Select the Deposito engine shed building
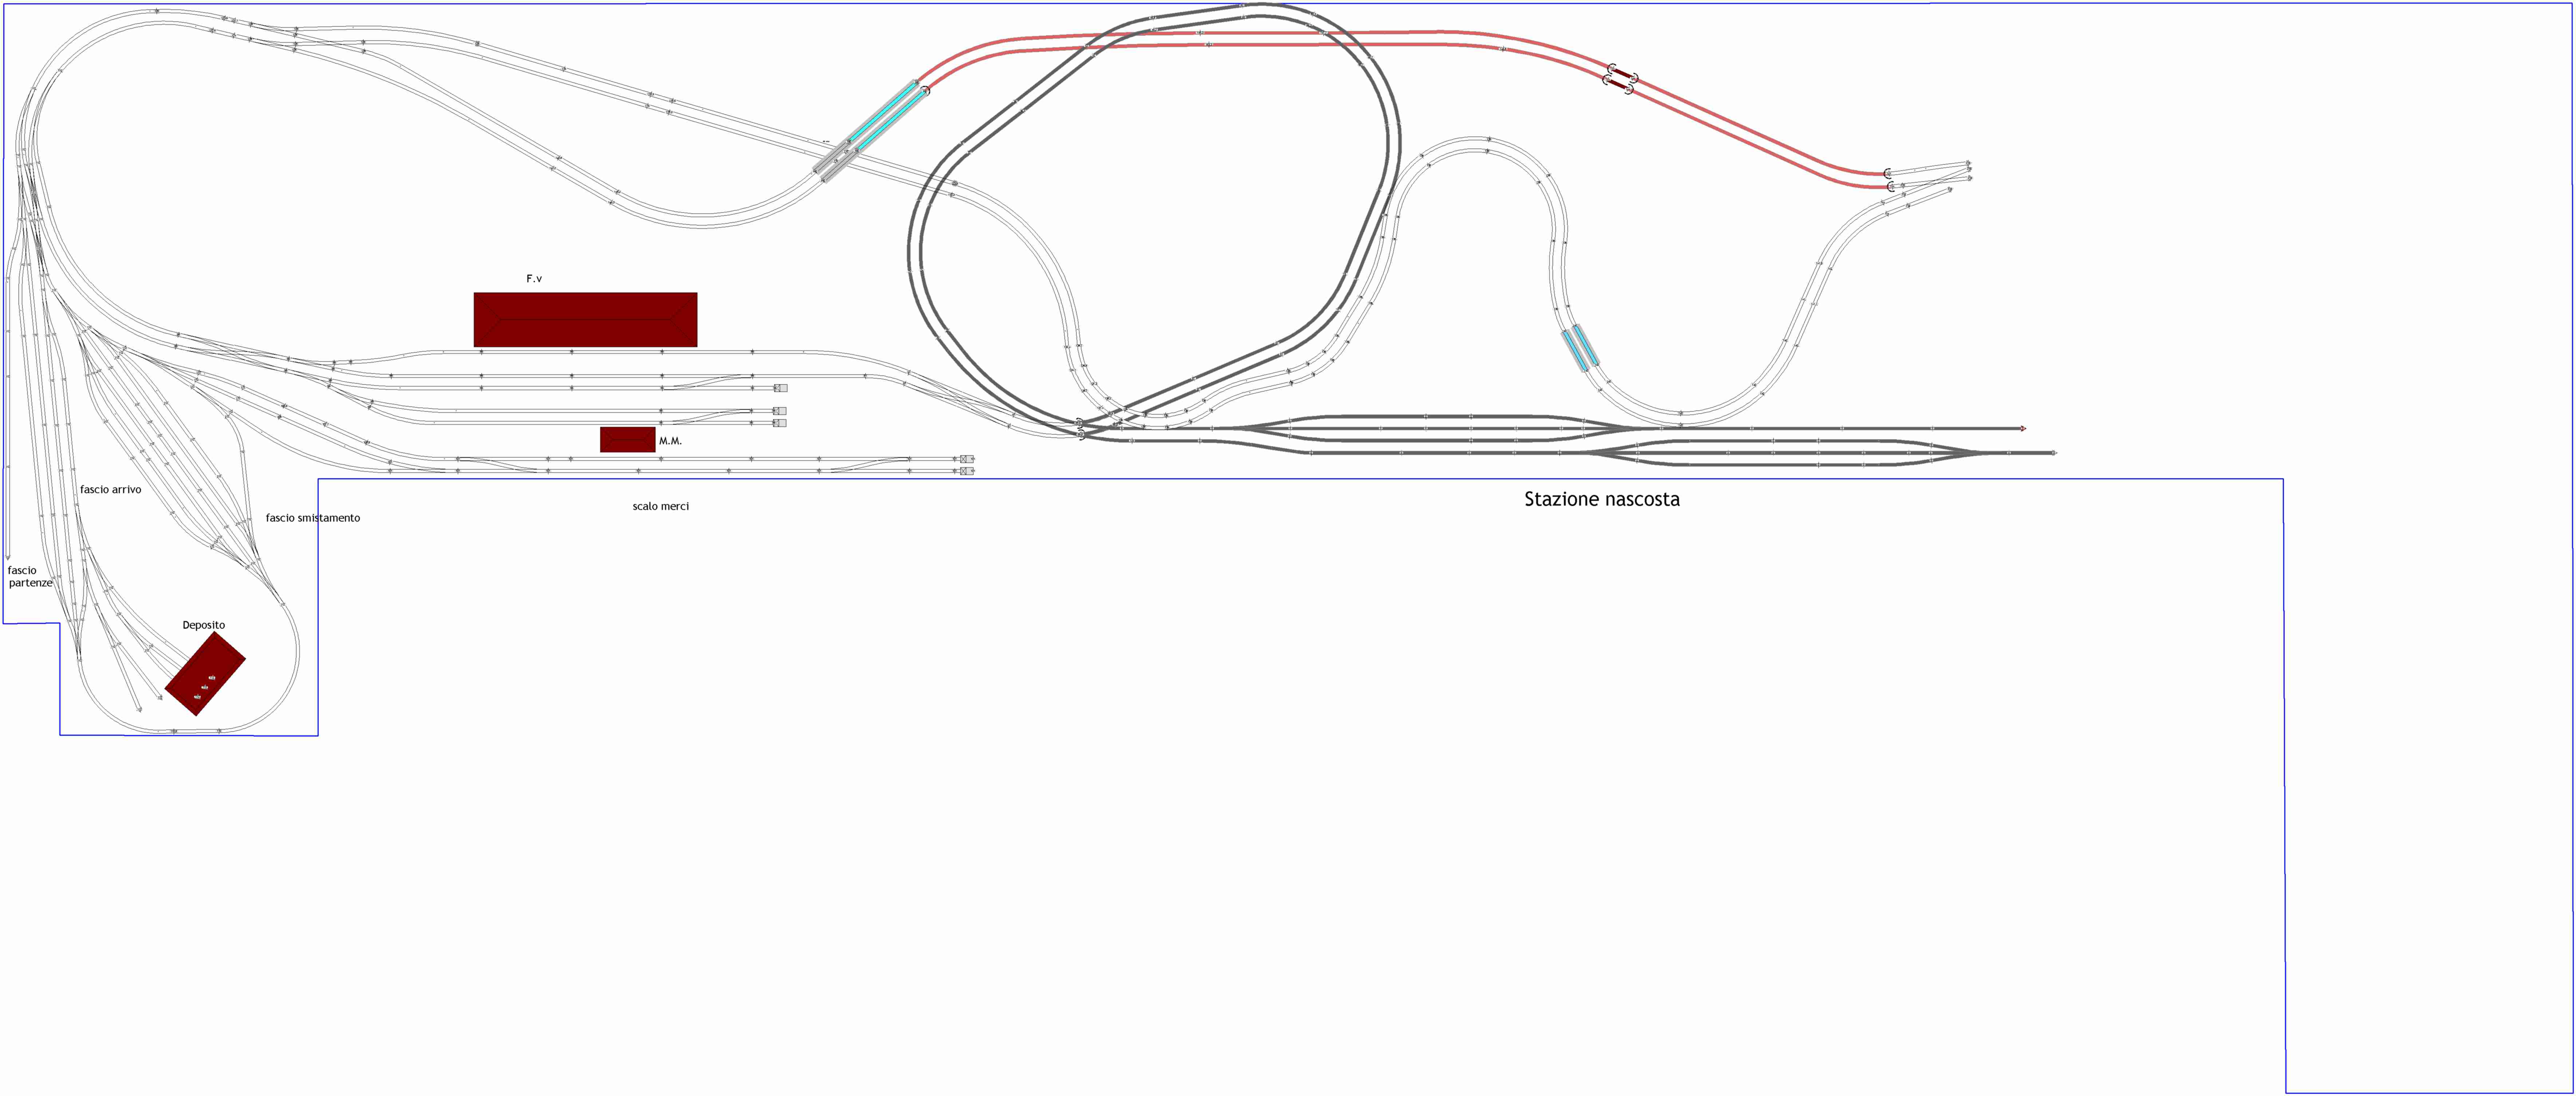Image resolution: width=2576 pixels, height=1096 pixels. (x=205, y=674)
